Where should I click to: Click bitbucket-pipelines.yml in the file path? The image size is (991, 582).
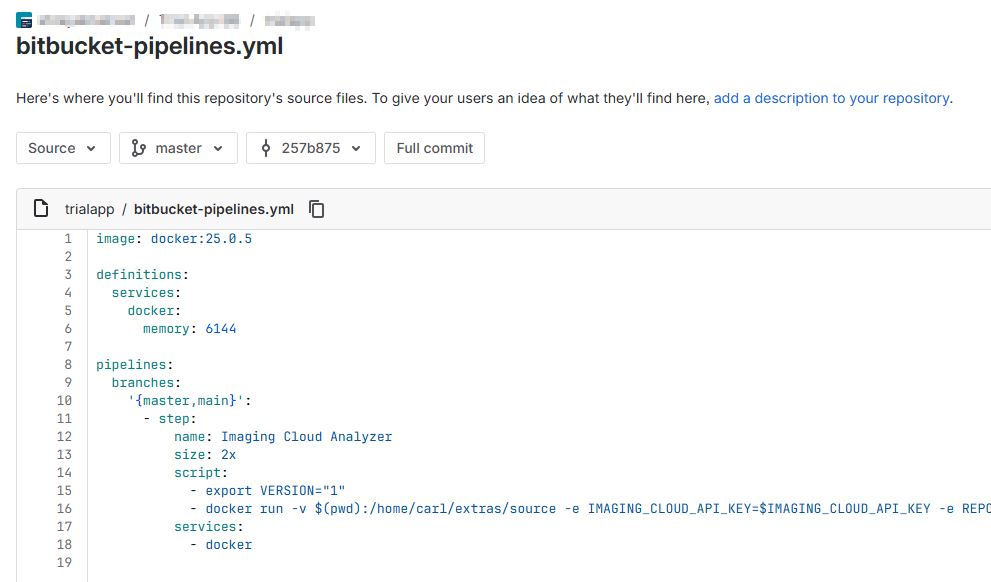[214, 209]
